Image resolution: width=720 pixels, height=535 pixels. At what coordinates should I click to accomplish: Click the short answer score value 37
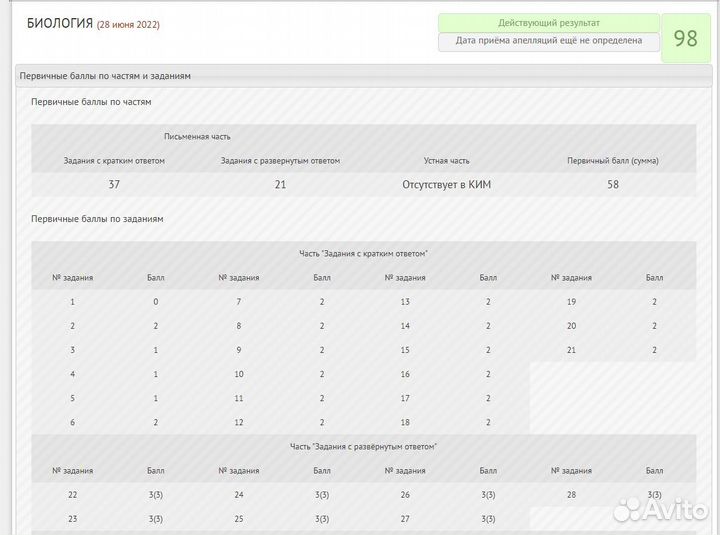pos(114,185)
